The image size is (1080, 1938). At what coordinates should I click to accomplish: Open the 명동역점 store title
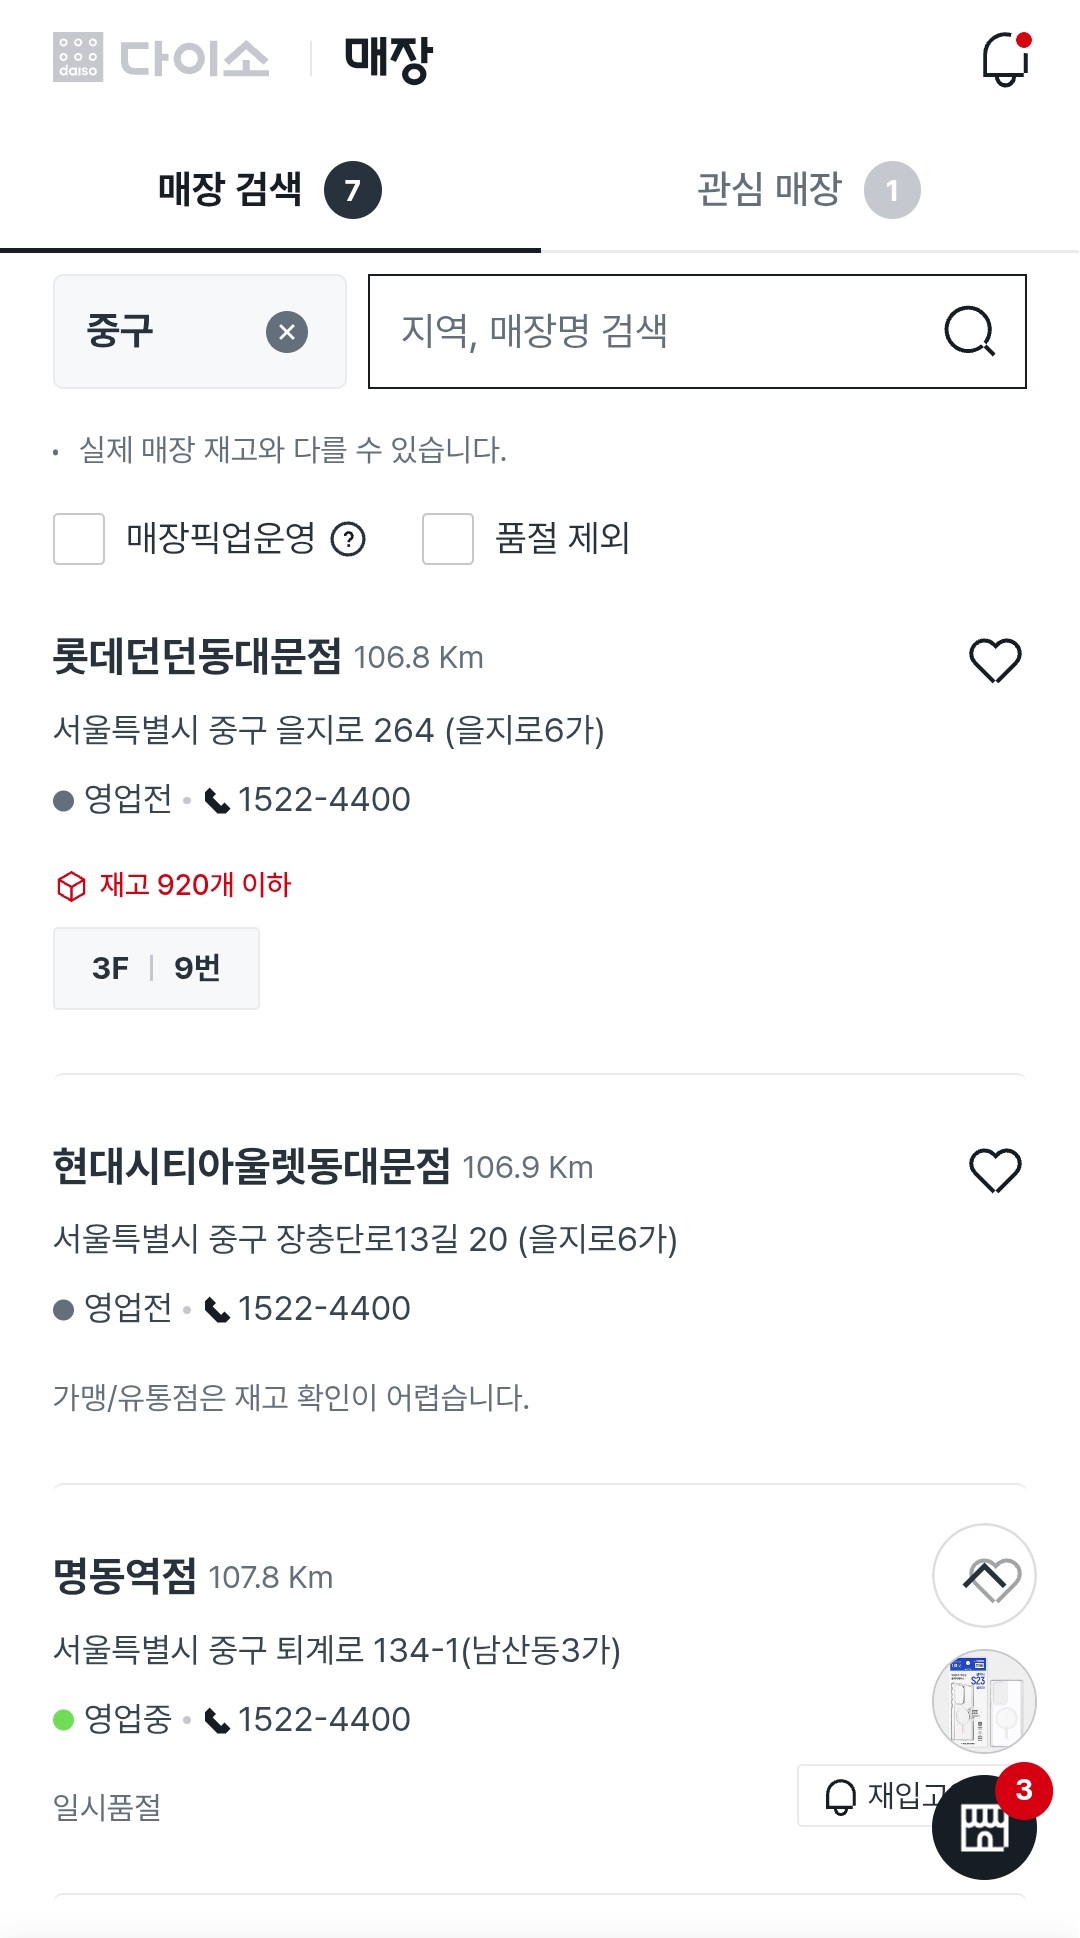(125, 1577)
